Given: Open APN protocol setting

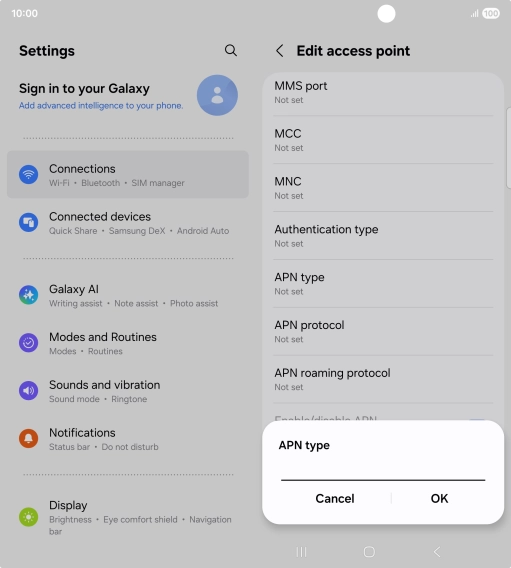Looking at the screenshot, I should (x=383, y=331).
